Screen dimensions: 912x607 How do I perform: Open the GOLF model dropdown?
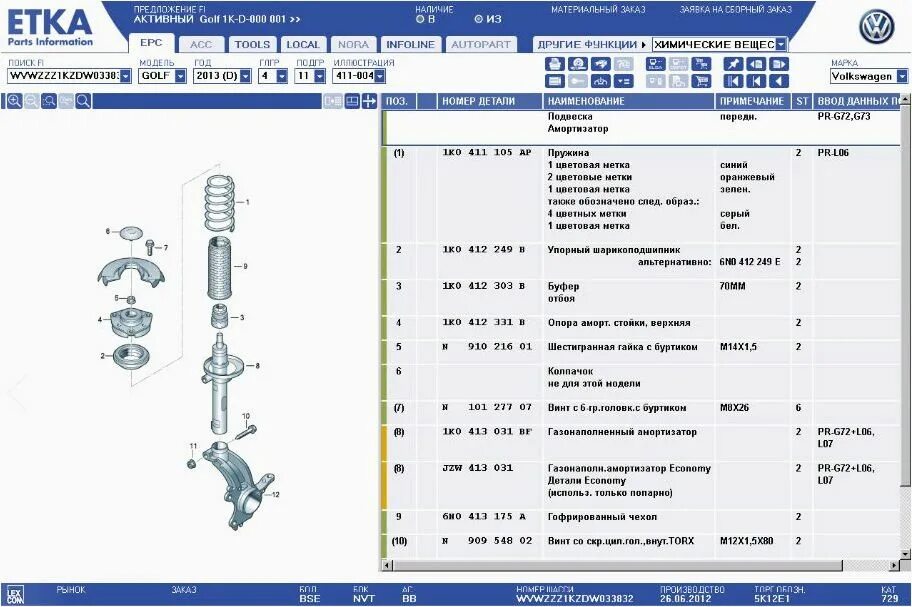pyautogui.click(x=180, y=76)
